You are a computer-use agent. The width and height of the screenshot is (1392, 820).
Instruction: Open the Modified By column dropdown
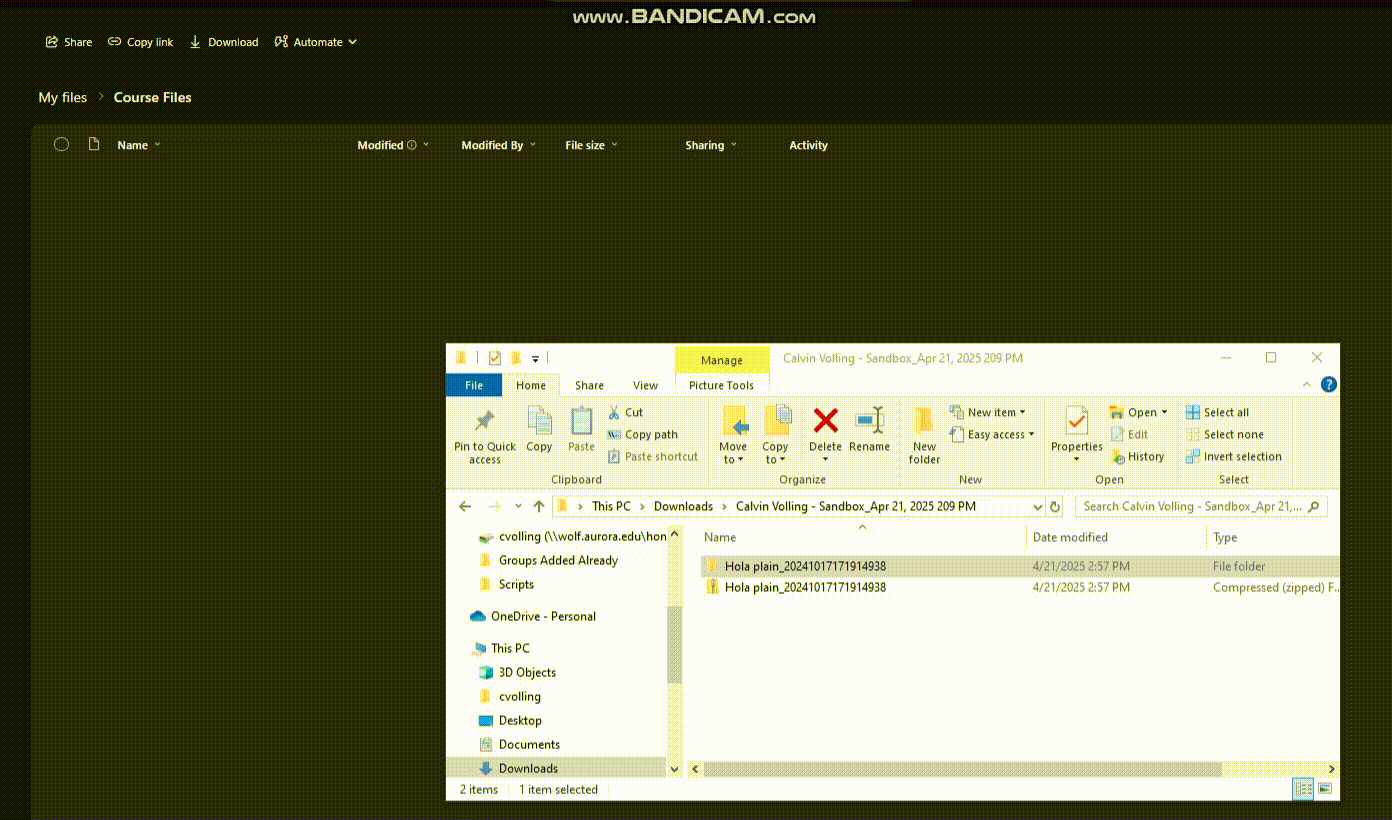tap(532, 145)
